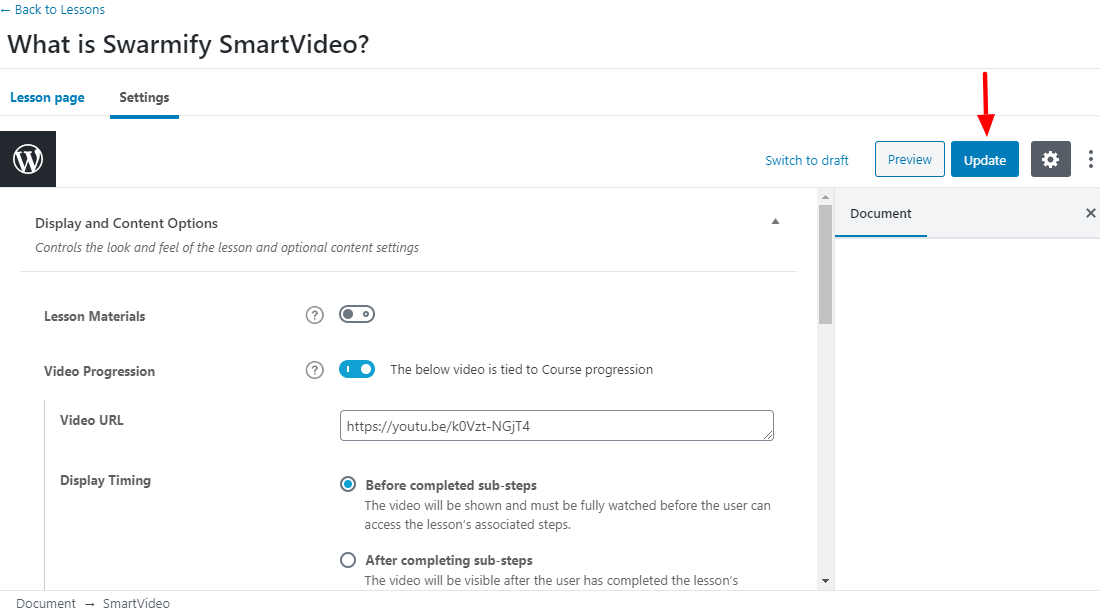The width and height of the screenshot is (1100, 615).
Task: Select the Settings tab
Action: 144,97
